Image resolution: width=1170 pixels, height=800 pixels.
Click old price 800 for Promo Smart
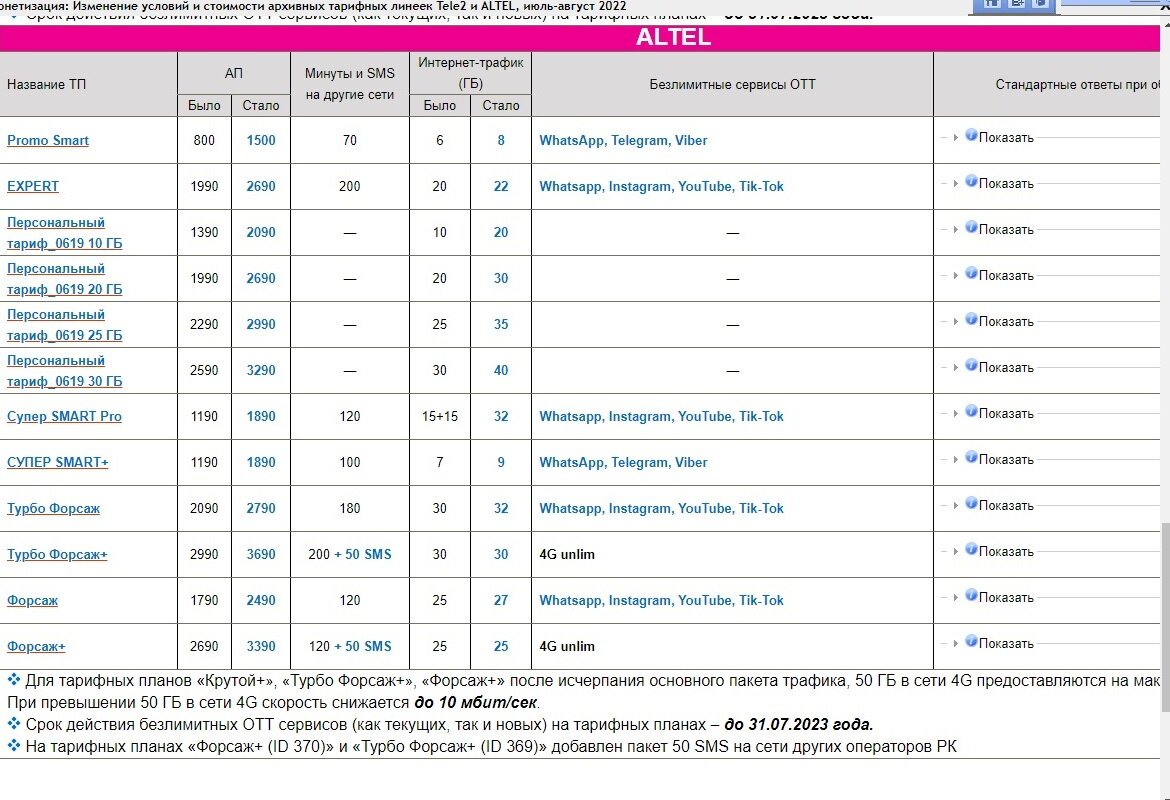click(x=204, y=140)
